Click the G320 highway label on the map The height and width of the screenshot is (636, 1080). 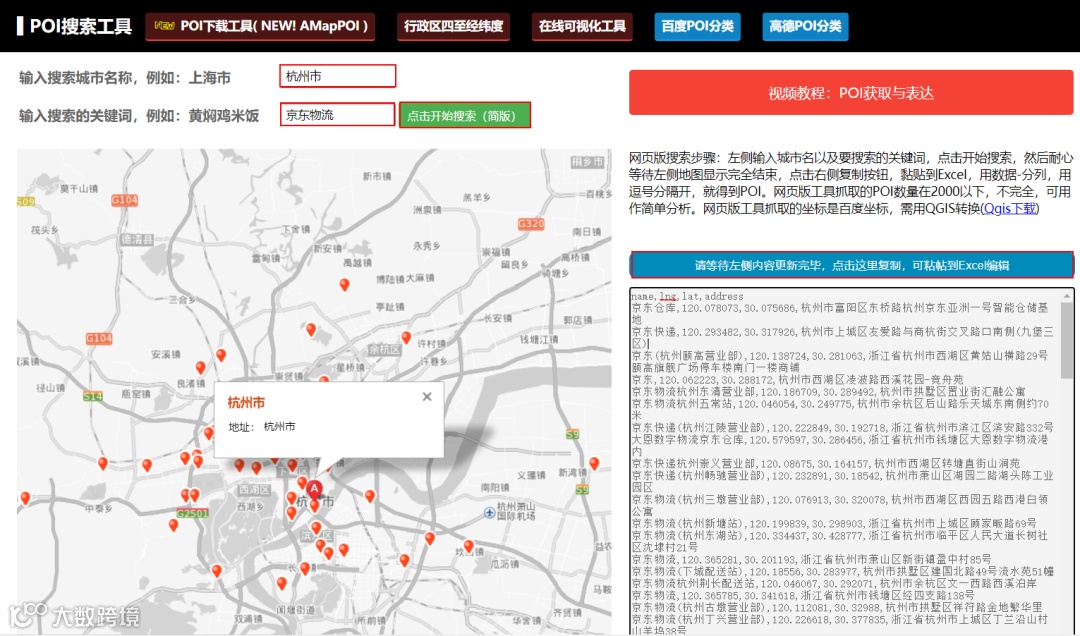tap(531, 224)
